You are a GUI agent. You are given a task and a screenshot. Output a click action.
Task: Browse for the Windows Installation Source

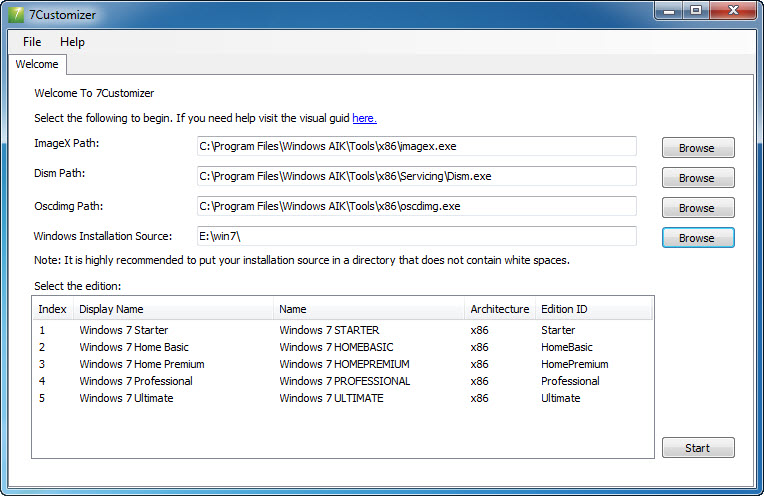[x=698, y=238]
